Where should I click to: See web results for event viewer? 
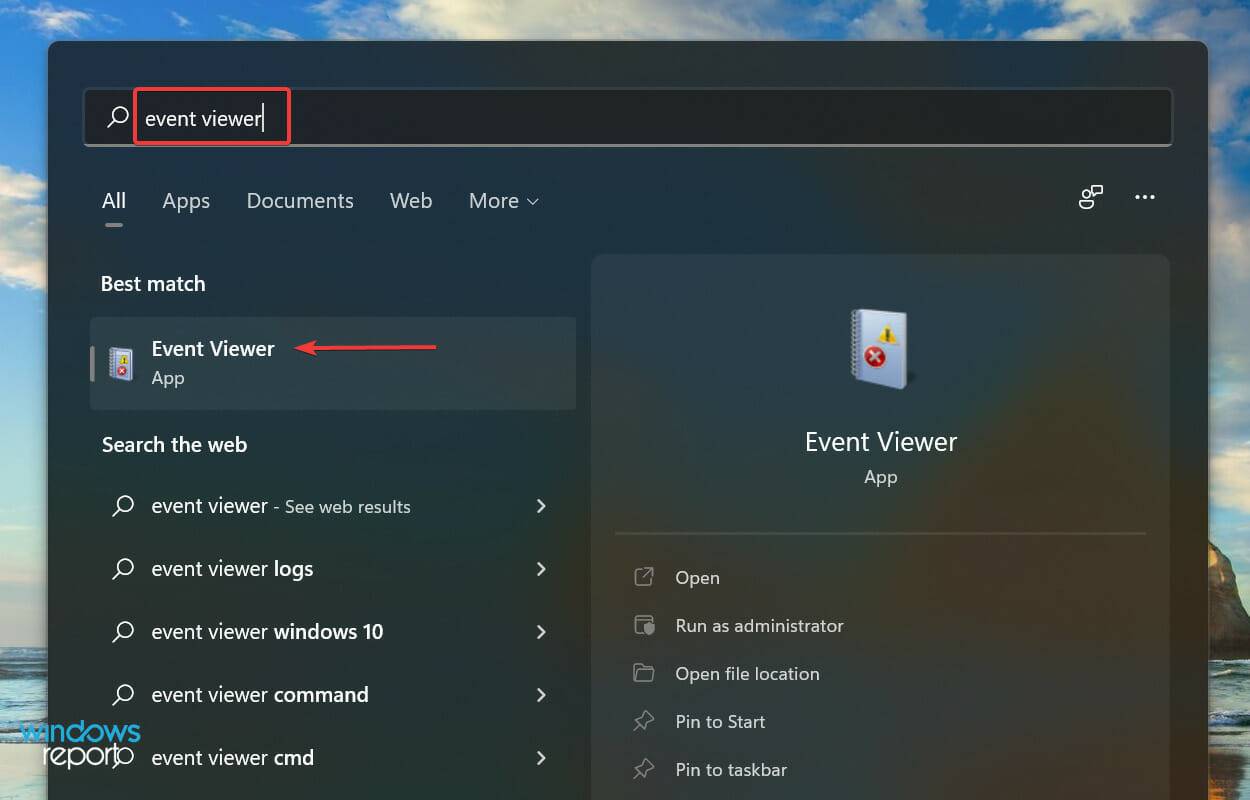tap(280, 506)
